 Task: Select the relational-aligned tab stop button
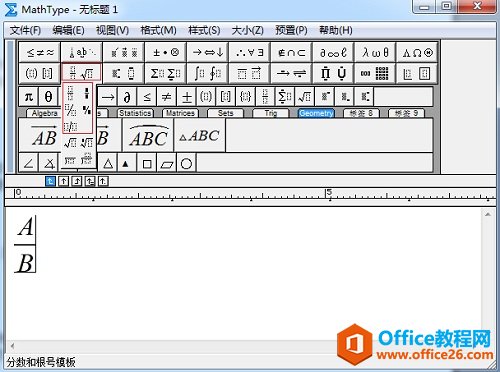click(90, 181)
